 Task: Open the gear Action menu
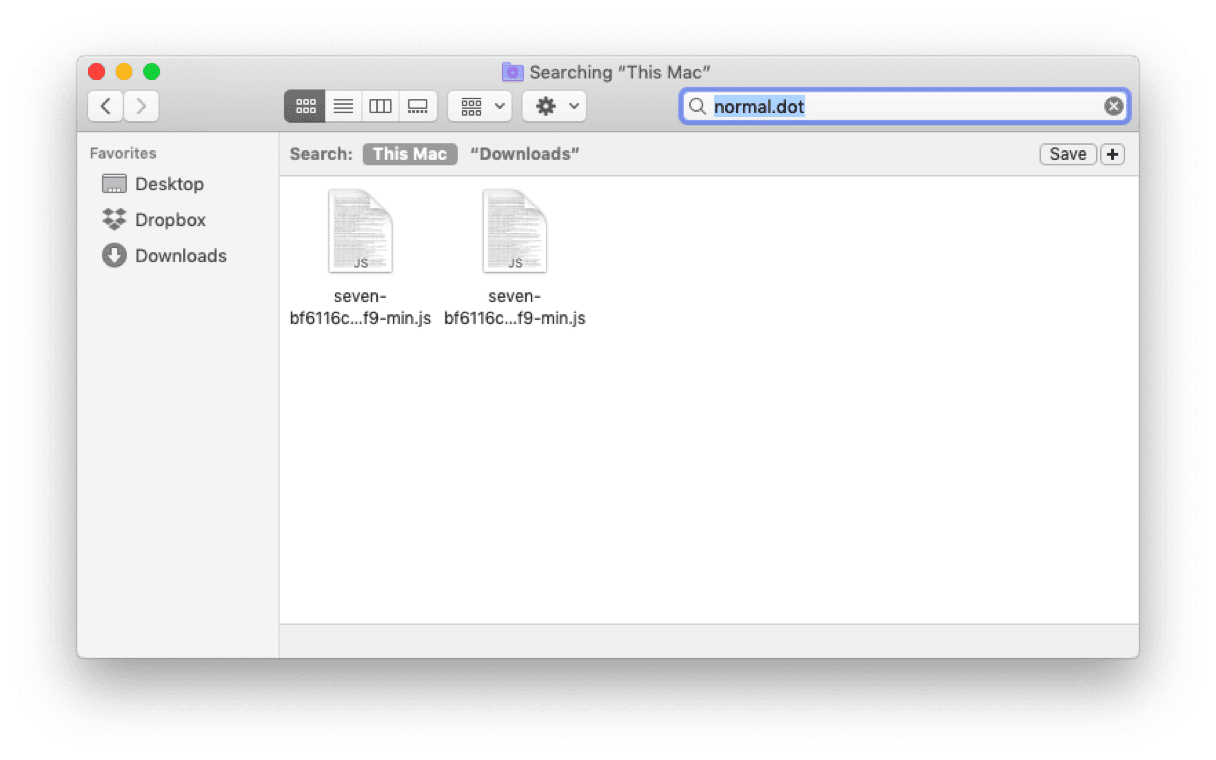[x=555, y=106]
